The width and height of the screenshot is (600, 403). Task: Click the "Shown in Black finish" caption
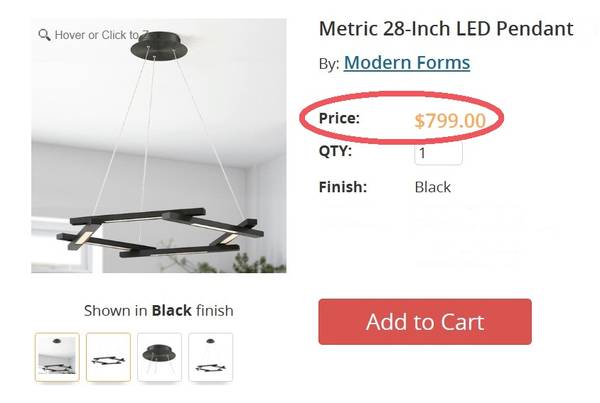pyautogui.click(x=158, y=310)
